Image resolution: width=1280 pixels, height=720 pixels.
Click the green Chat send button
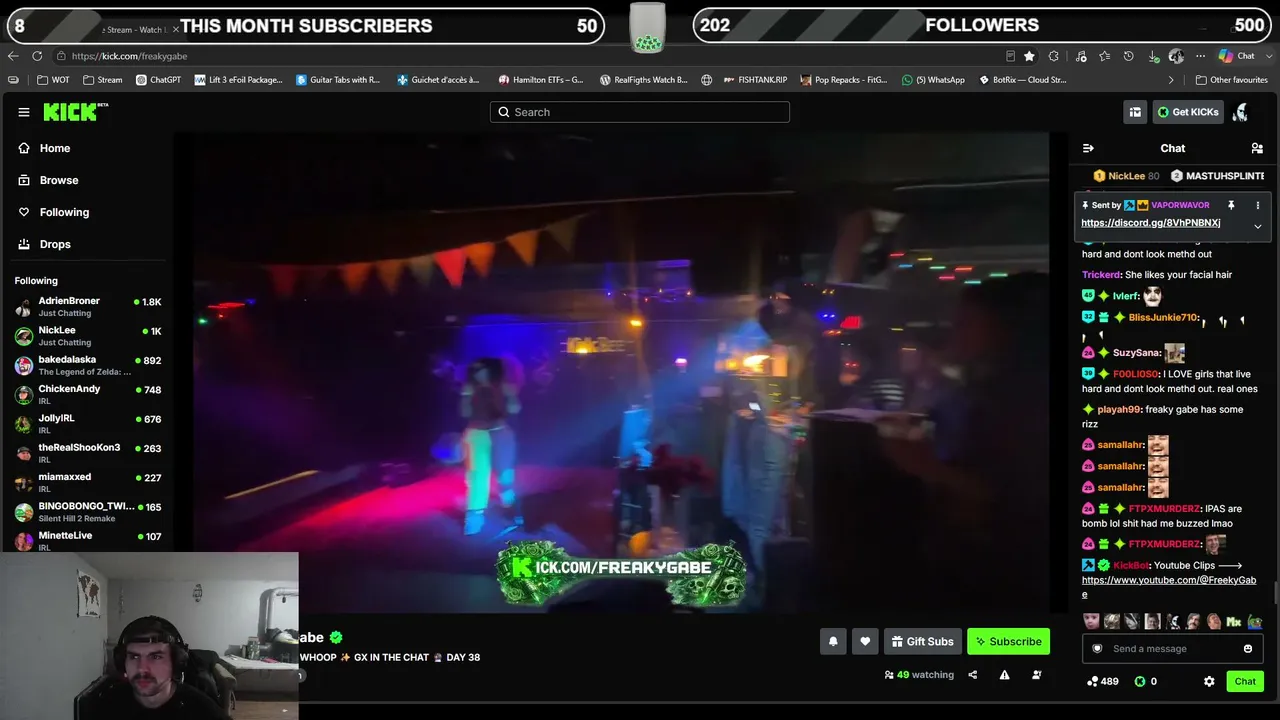point(1245,681)
